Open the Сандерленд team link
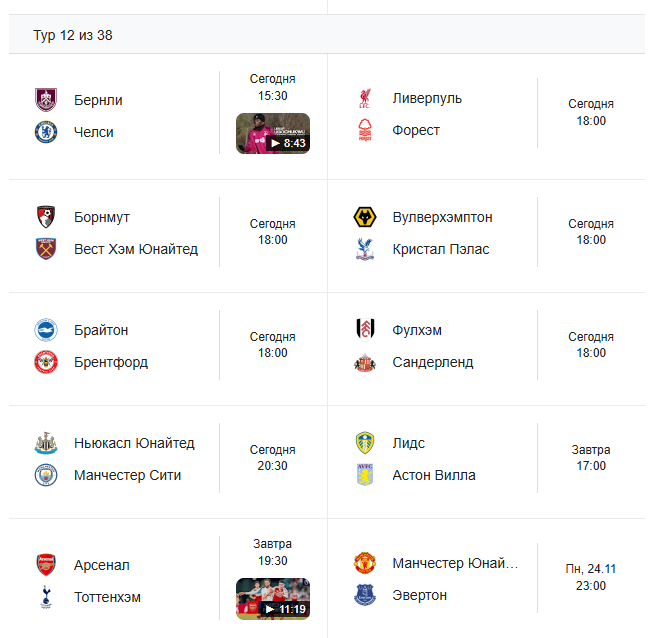Image resolution: width=662 pixels, height=638 pixels. click(x=433, y=362)
